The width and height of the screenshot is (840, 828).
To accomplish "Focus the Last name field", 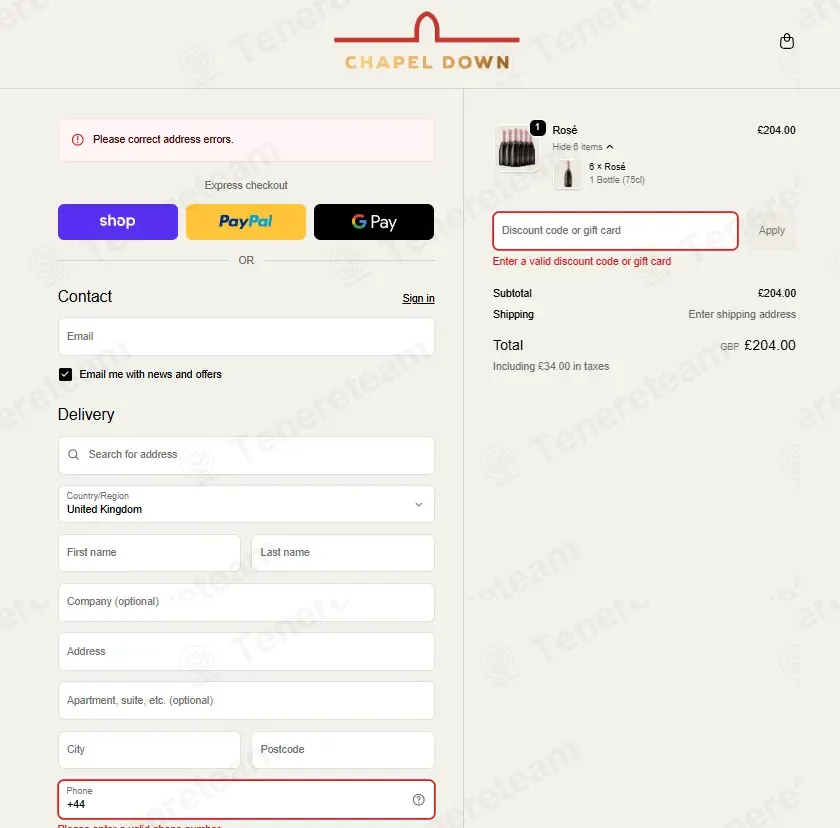I will tap(343, 553).
